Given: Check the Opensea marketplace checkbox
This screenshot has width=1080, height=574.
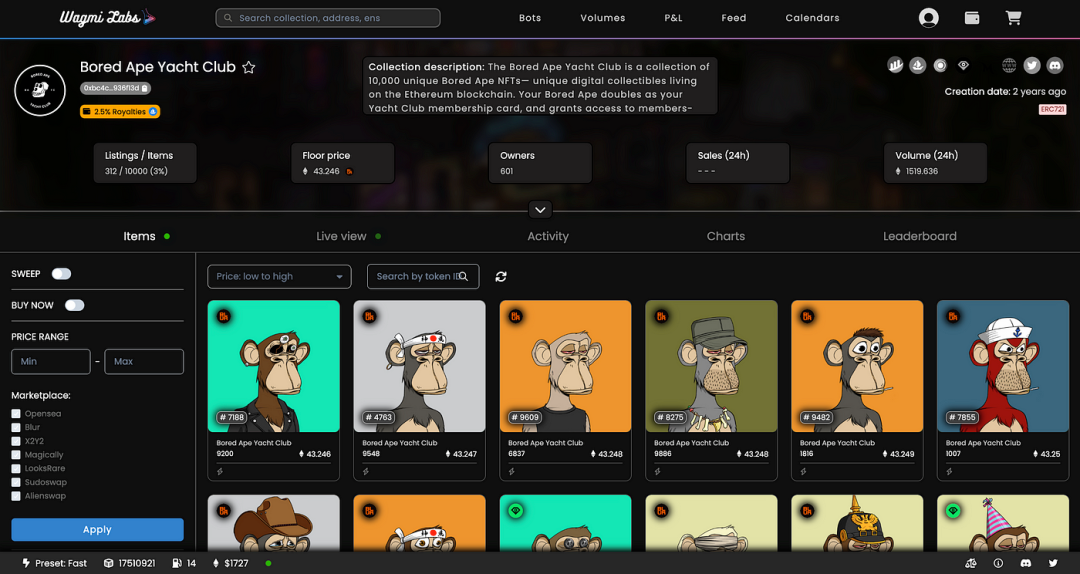Looking at the screenshot, I should pos(16,413).
